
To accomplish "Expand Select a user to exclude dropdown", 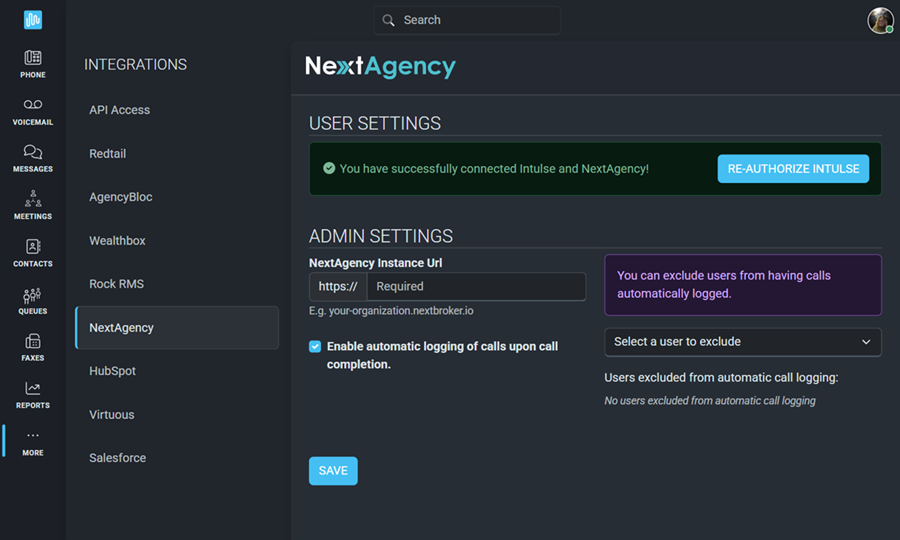I will 743,342.
